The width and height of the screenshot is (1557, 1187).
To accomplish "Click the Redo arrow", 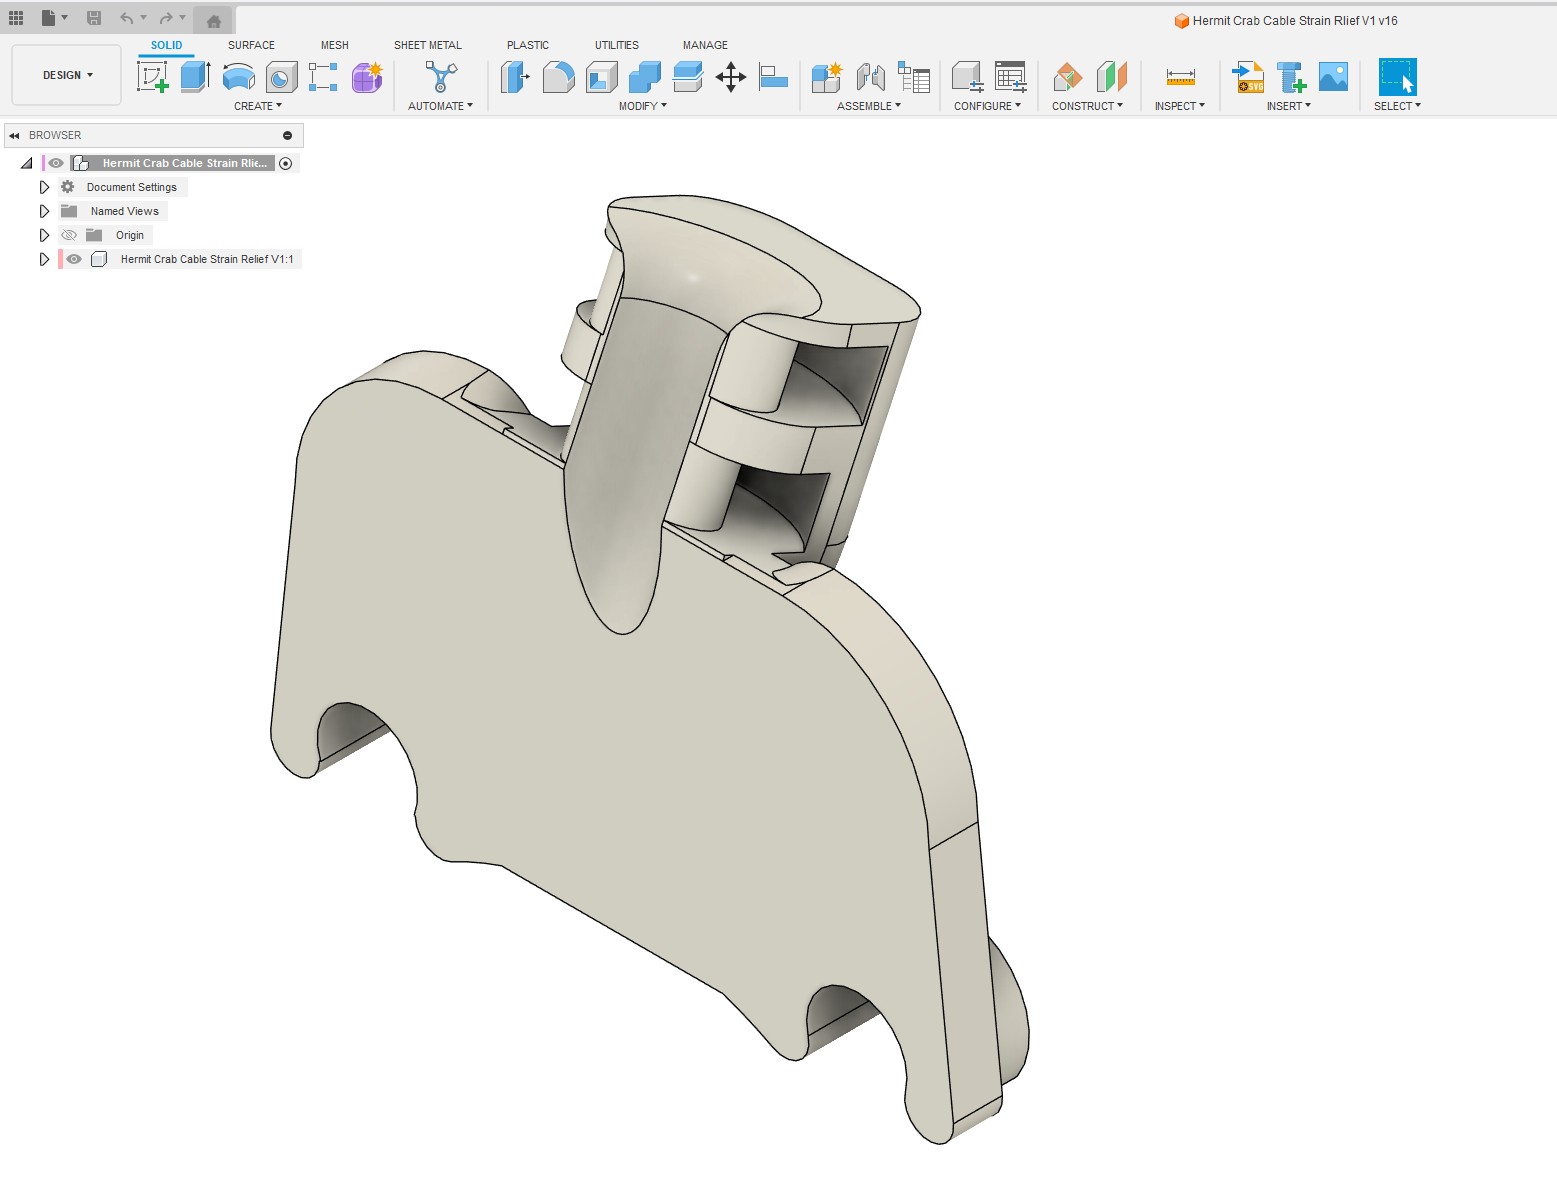I will tap(166, 18).
